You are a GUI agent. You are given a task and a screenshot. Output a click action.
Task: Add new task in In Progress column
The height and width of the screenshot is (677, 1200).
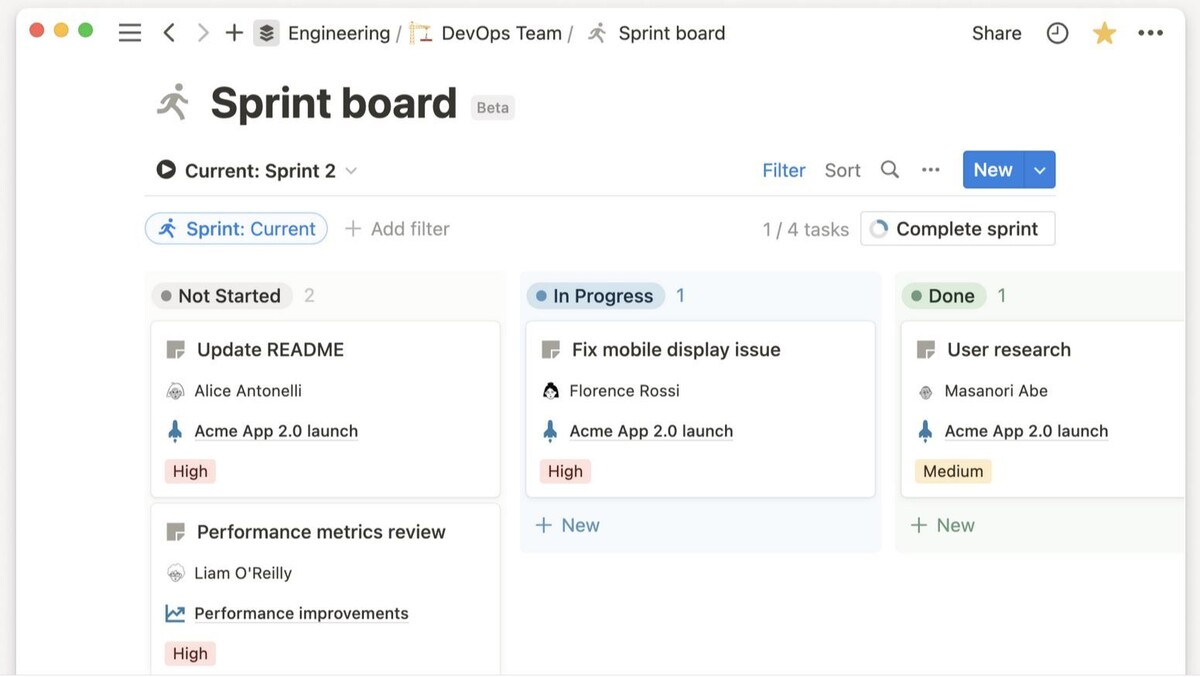point(568,525)
